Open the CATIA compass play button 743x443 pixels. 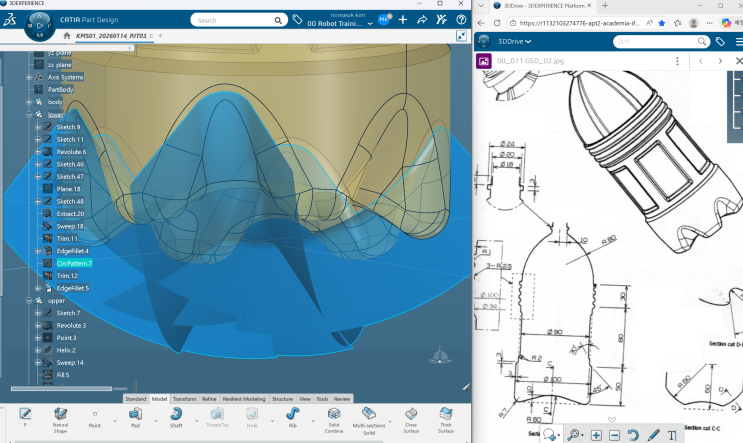(x=40, y=26)
